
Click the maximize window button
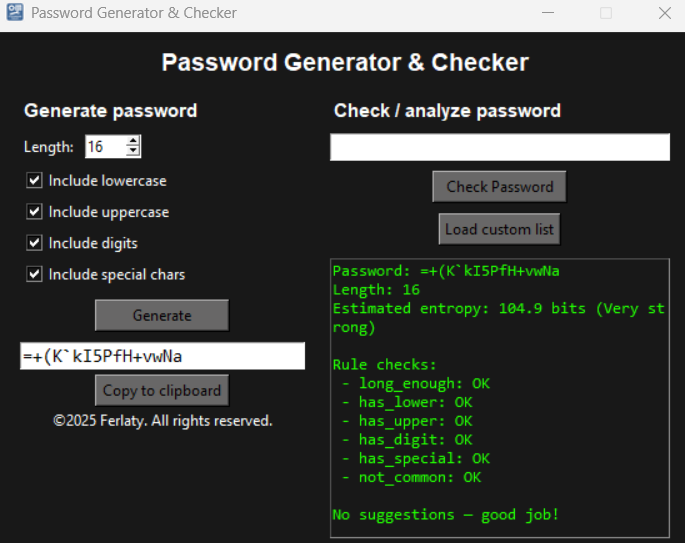(x=605, y=14)
